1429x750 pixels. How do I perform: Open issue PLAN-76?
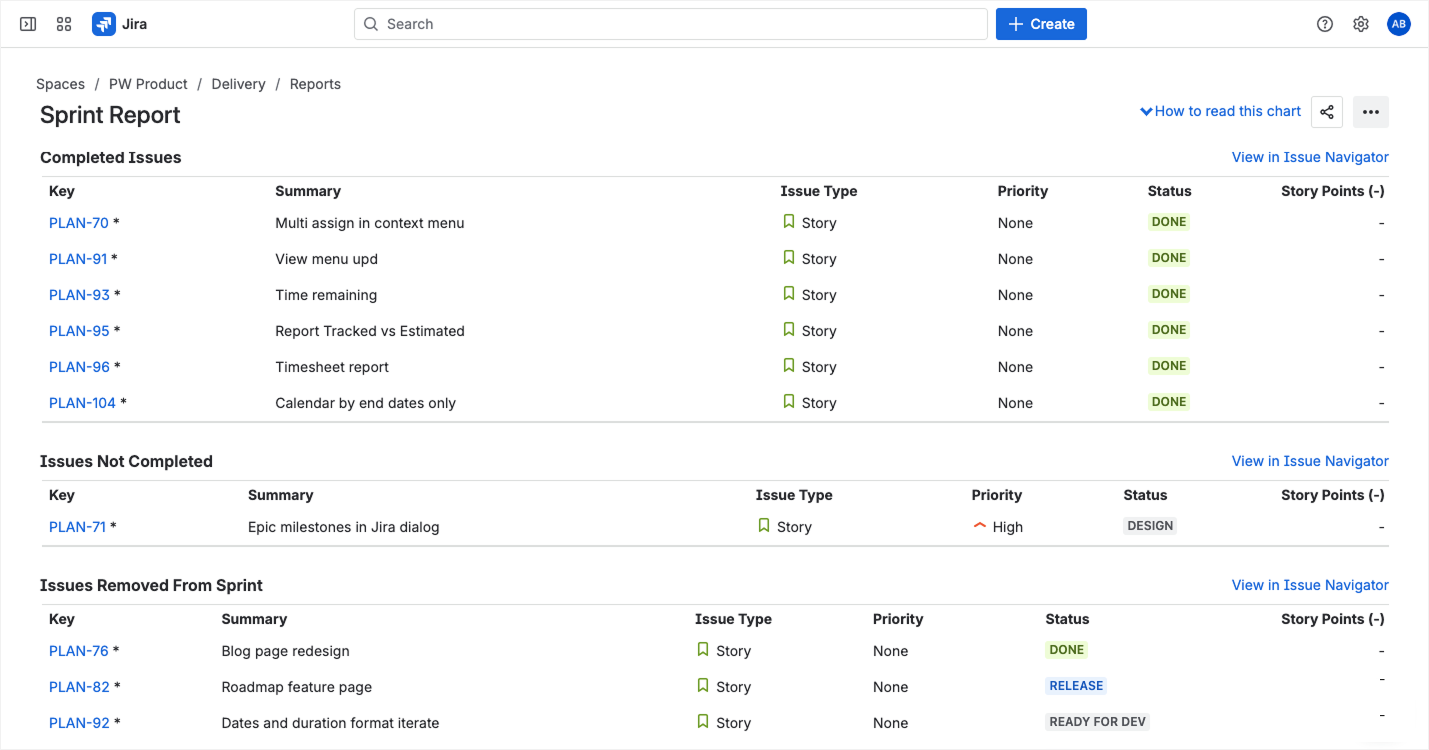click(x=79, y=651)
